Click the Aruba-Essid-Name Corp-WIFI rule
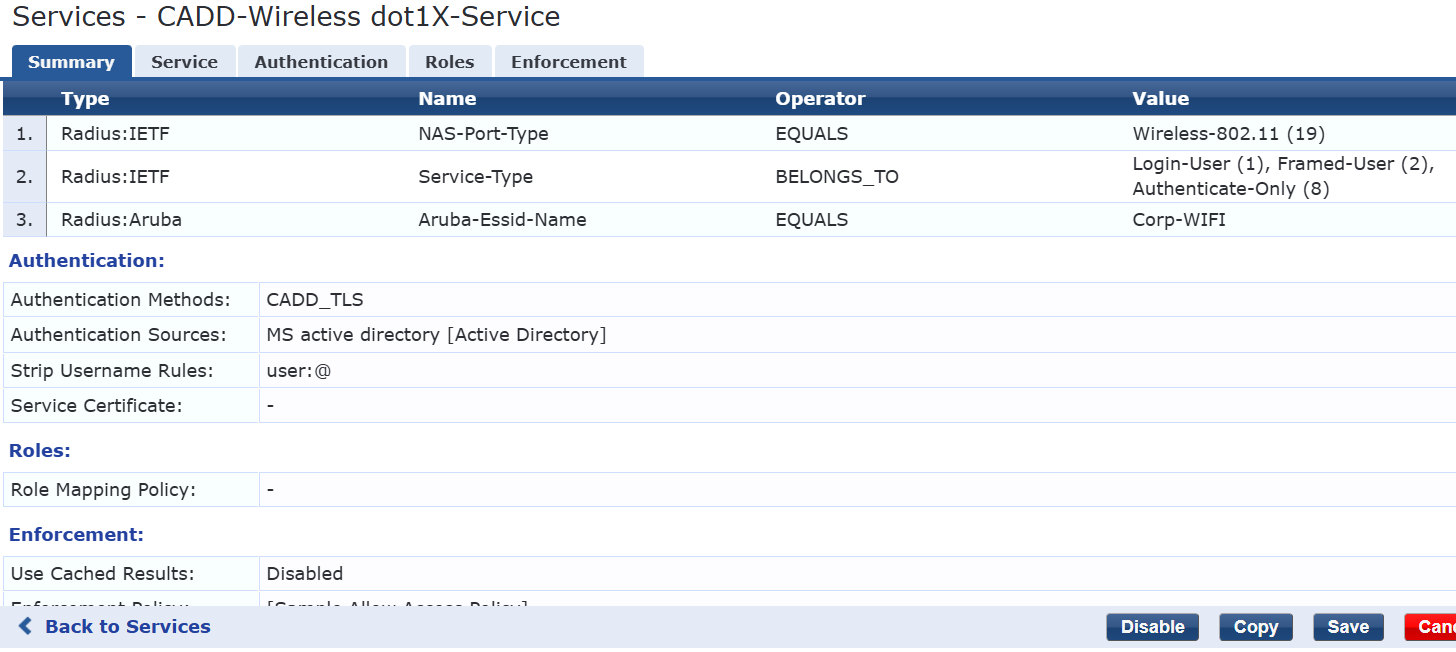Viewport: 1456px width, 652px height. [x=500, y=219]
